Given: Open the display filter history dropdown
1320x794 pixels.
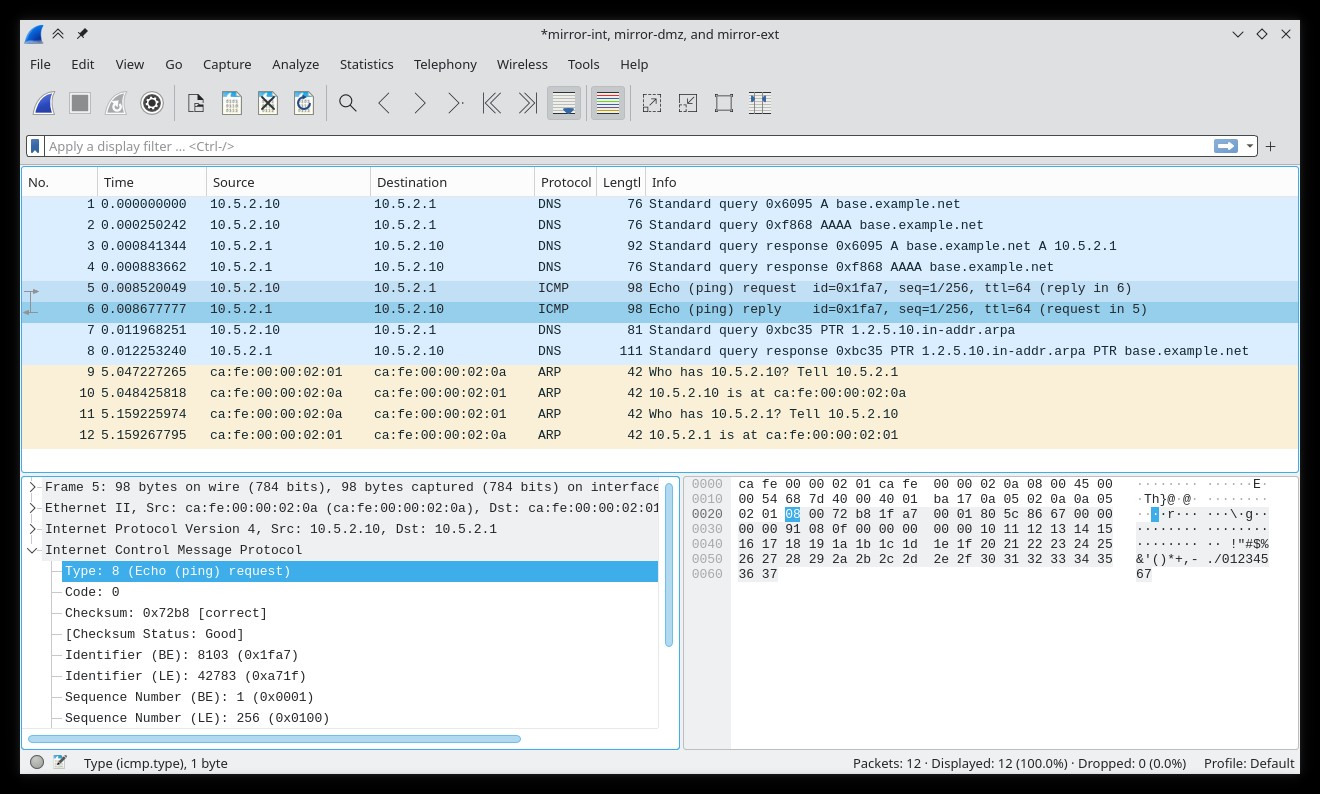Looking at the screenshot, I should (1250, 146).
